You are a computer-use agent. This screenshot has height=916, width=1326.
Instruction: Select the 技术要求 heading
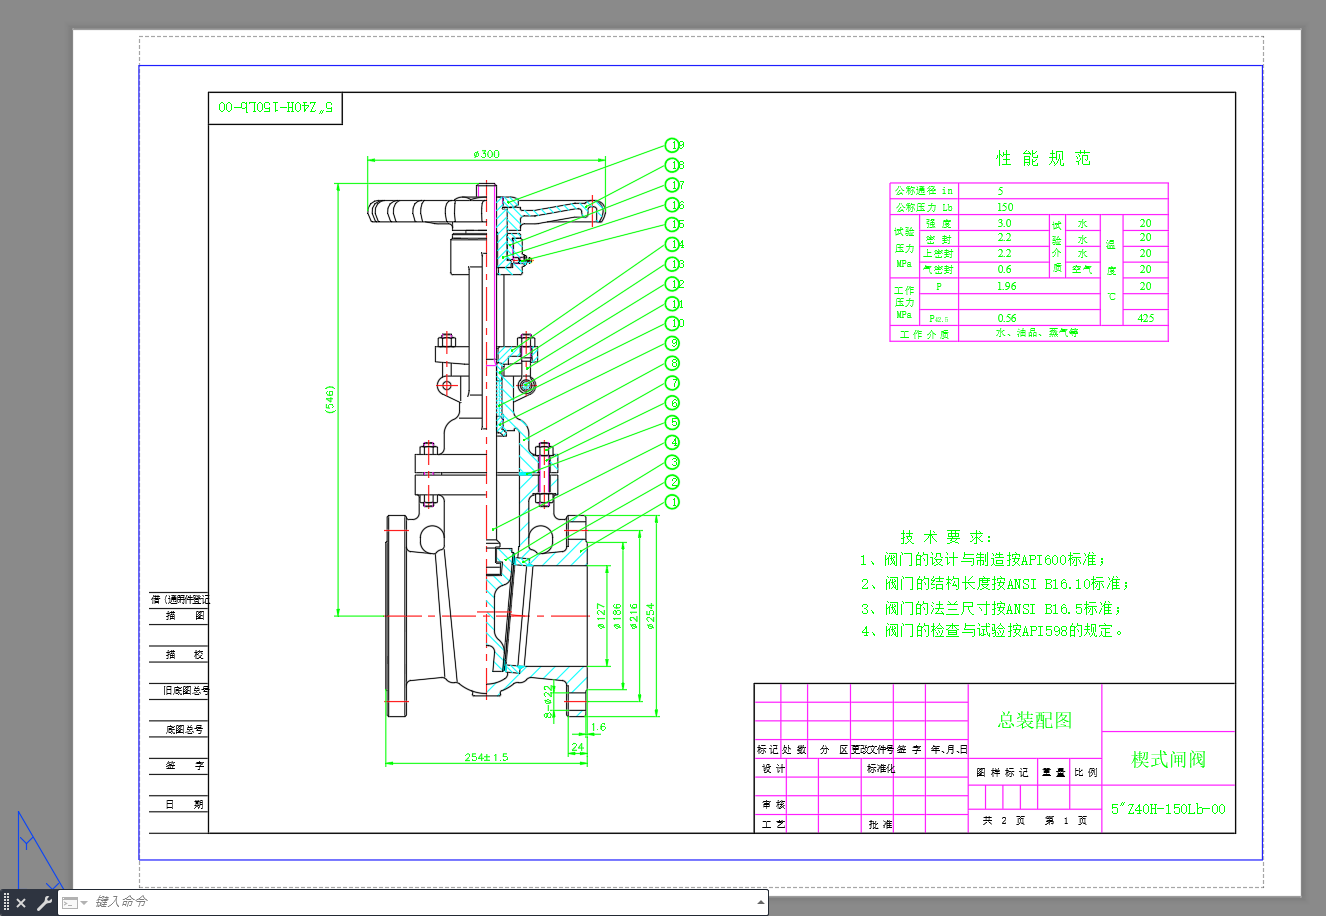[x=946, y=537]
